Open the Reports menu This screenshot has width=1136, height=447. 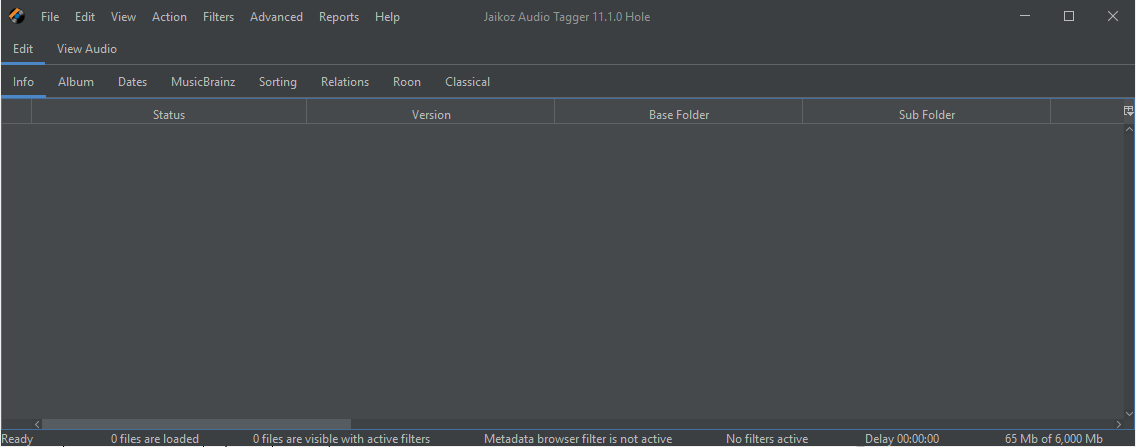click(x=338, y=17)
